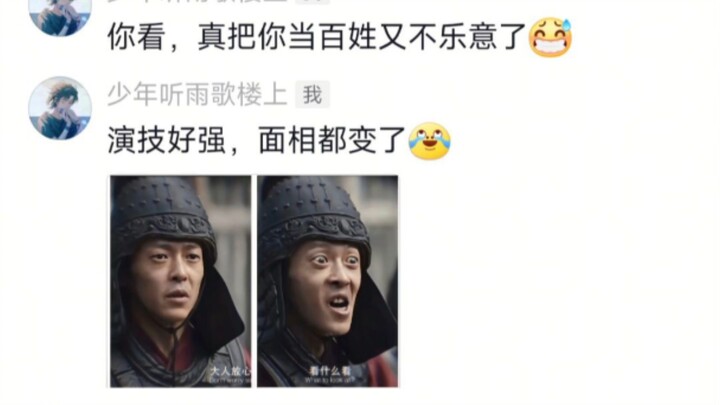Tap the comment phrase 你看

(x=136, y=37)
